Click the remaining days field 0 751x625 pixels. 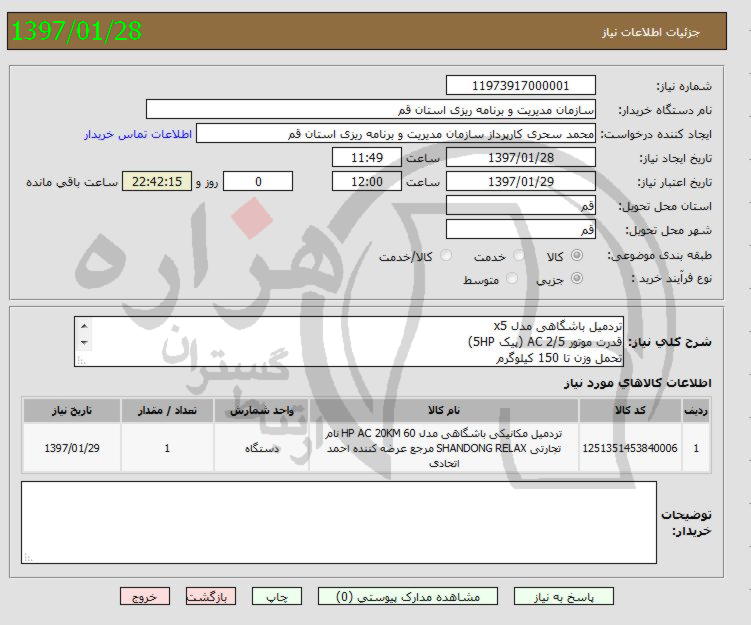[258, 181]
